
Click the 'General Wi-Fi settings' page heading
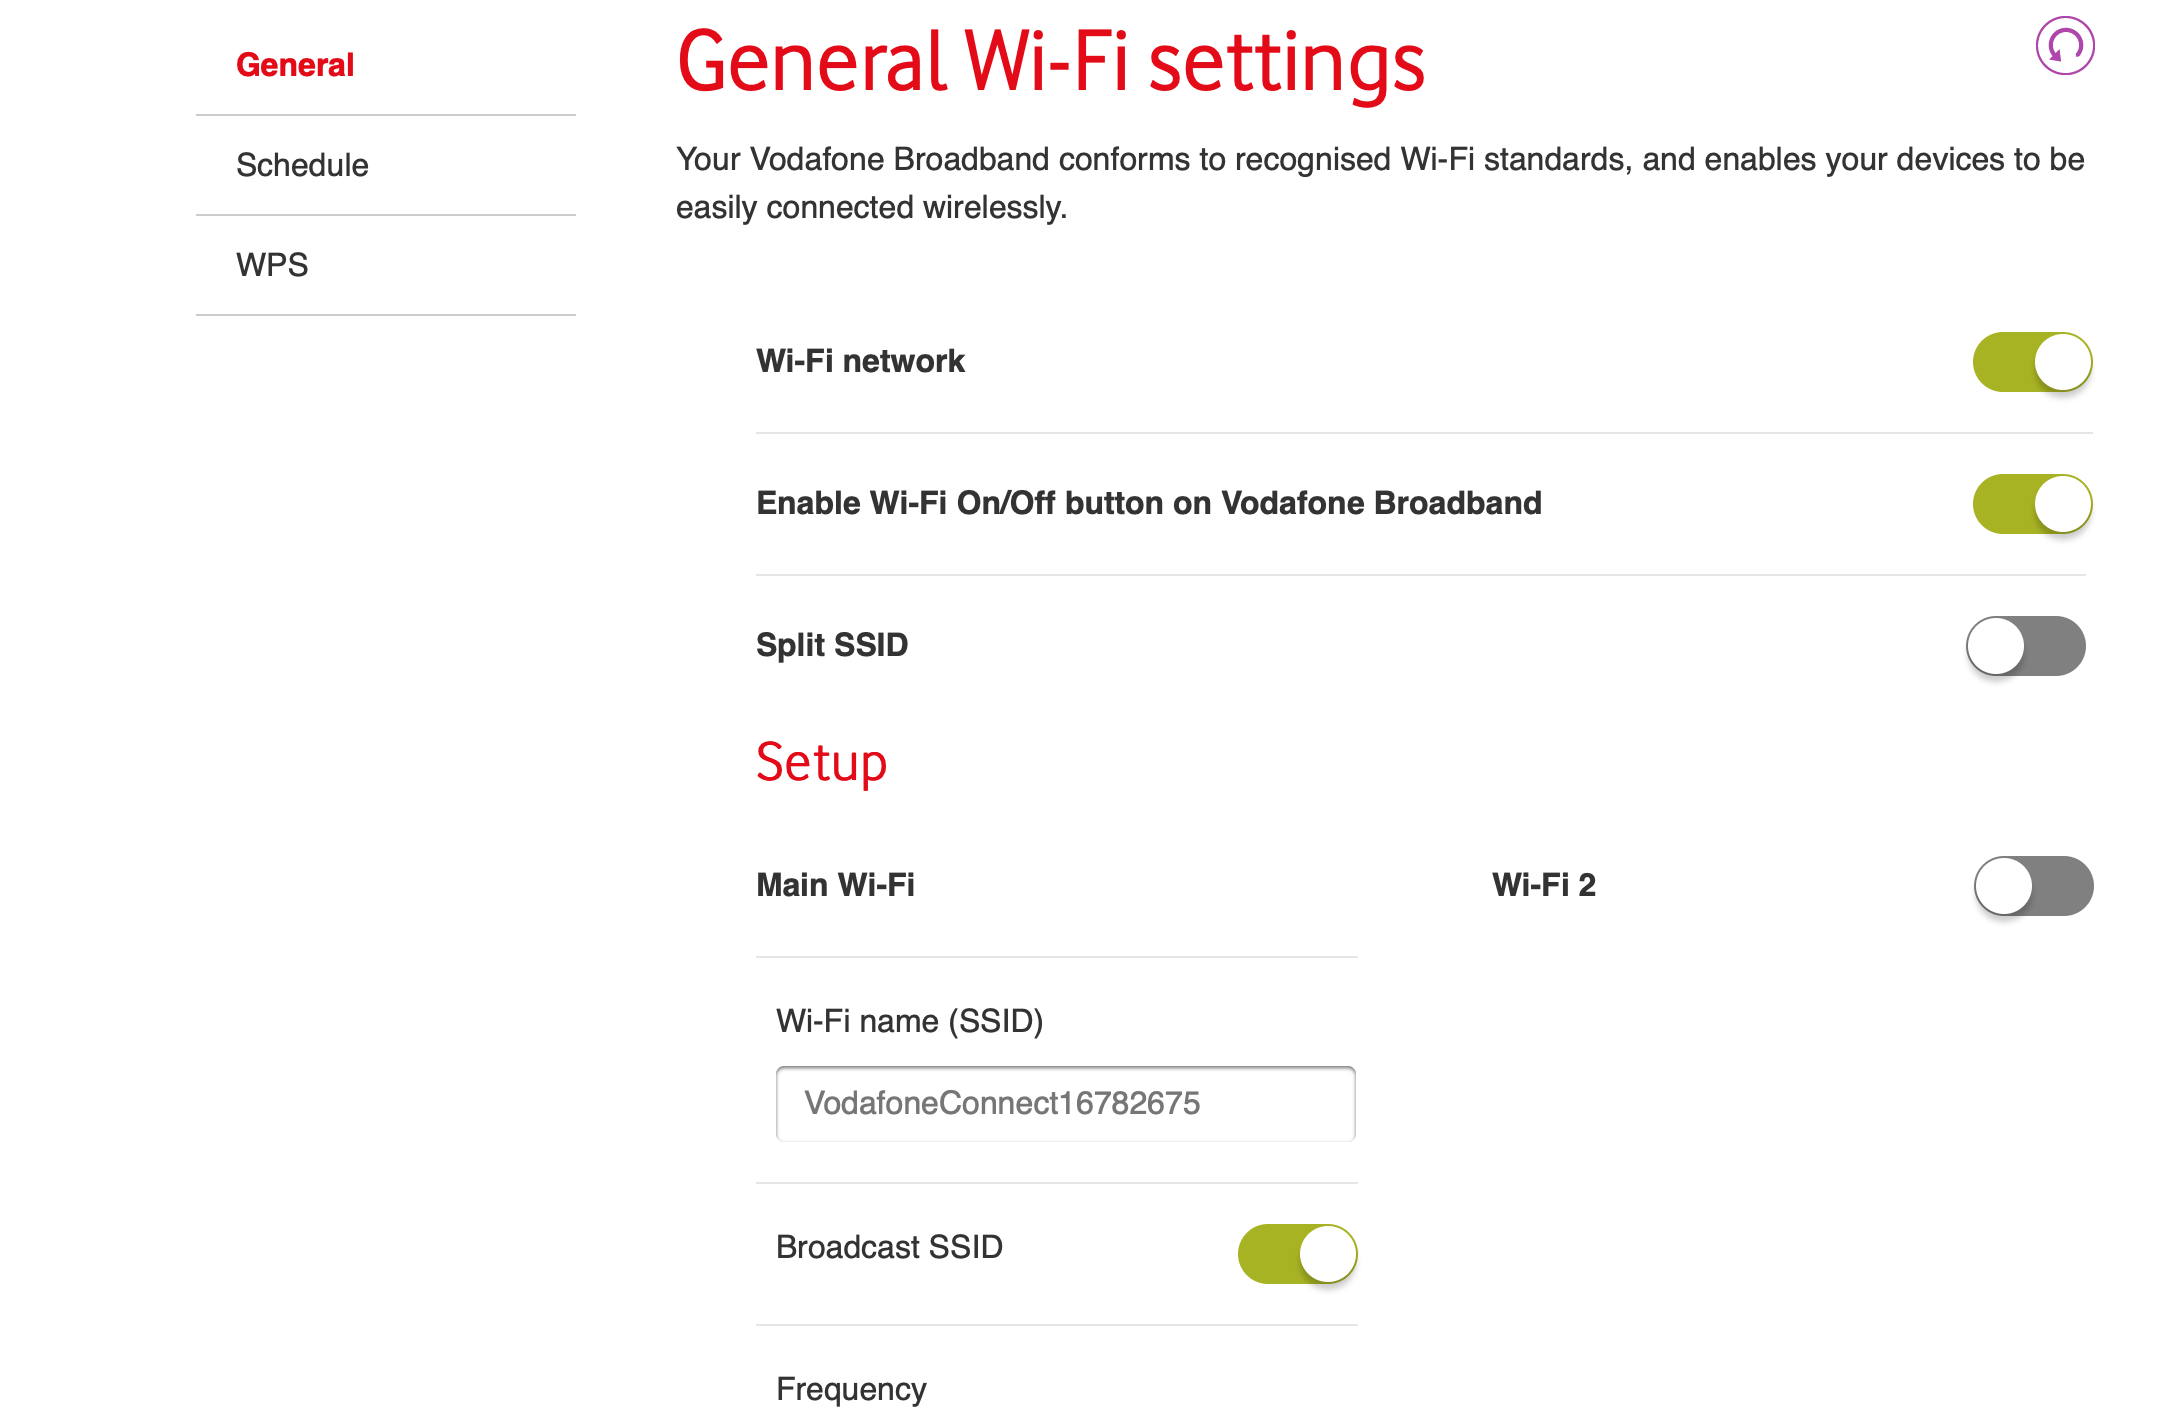[1050, 62]
